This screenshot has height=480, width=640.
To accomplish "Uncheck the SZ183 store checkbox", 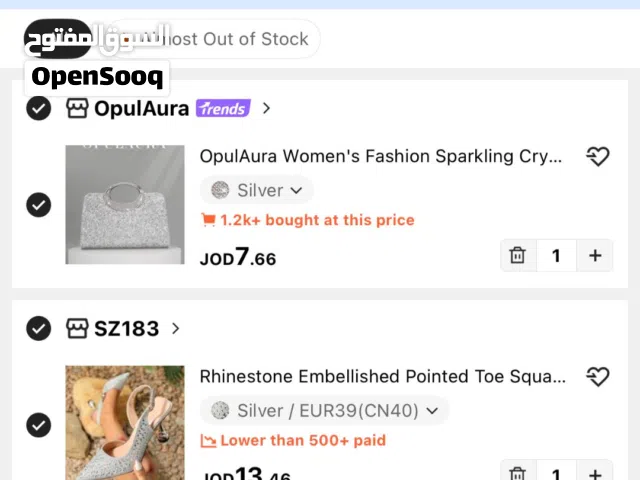I will [38, 328].
